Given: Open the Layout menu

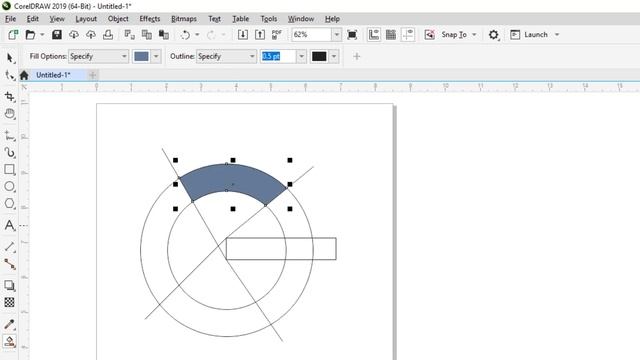Looking at the screenshot, I should point(86,19).
